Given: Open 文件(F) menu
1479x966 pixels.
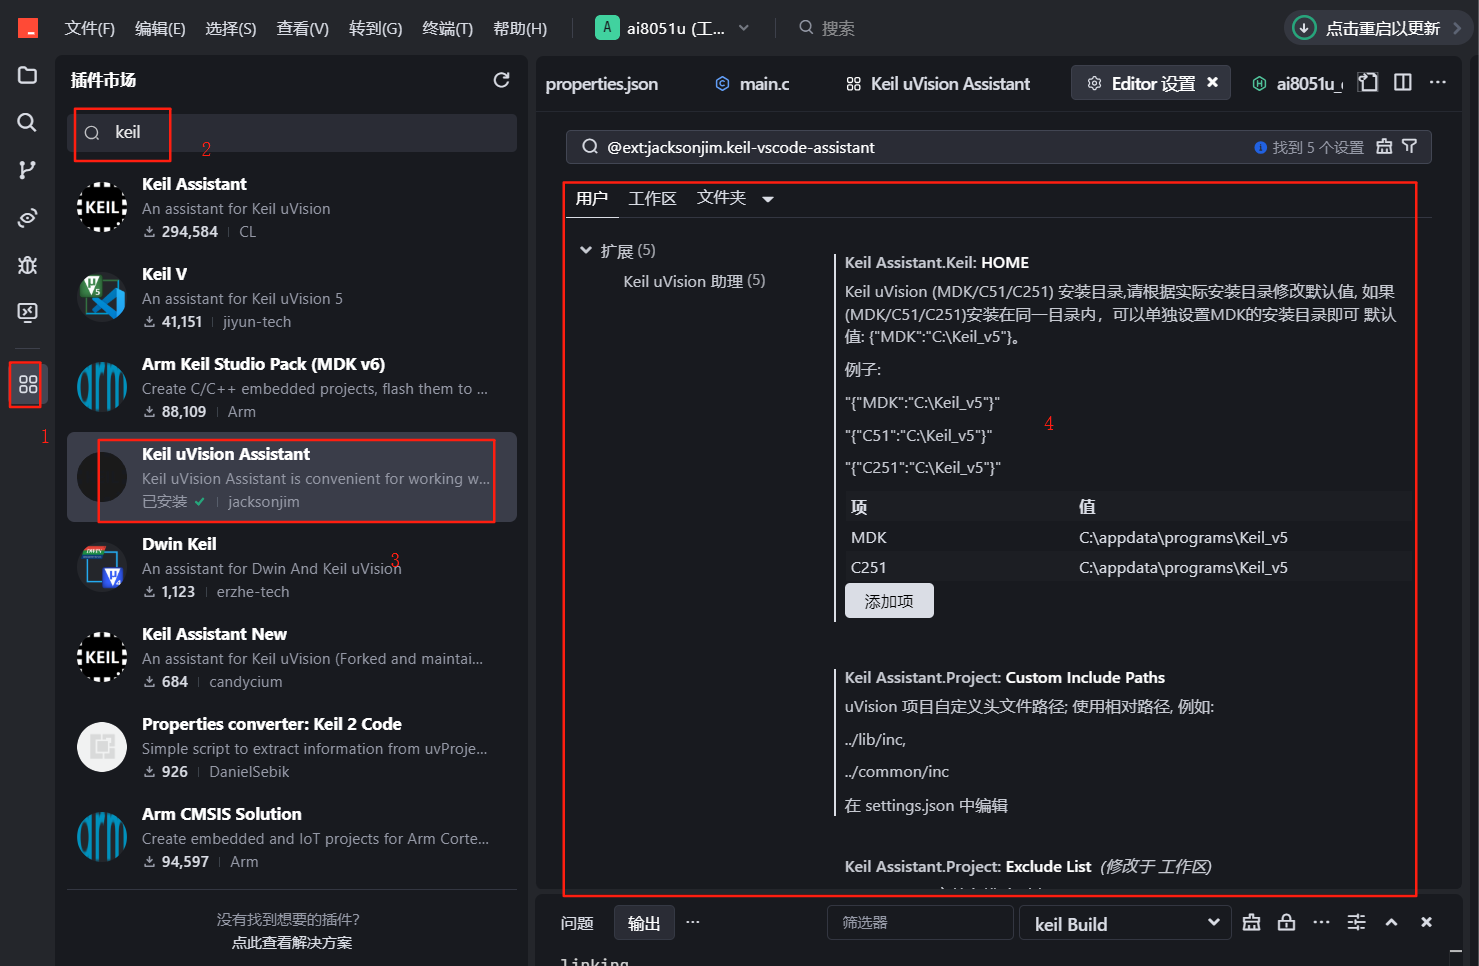Looking at the screenshot, I should [90, 28].
